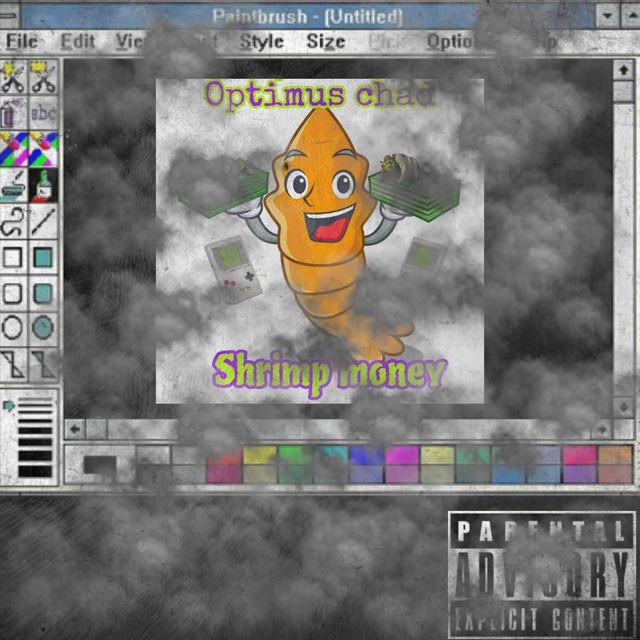The image size is (640, 640).
Task: Choose the Paint Roller fill tool
Action: coord(13,185)
